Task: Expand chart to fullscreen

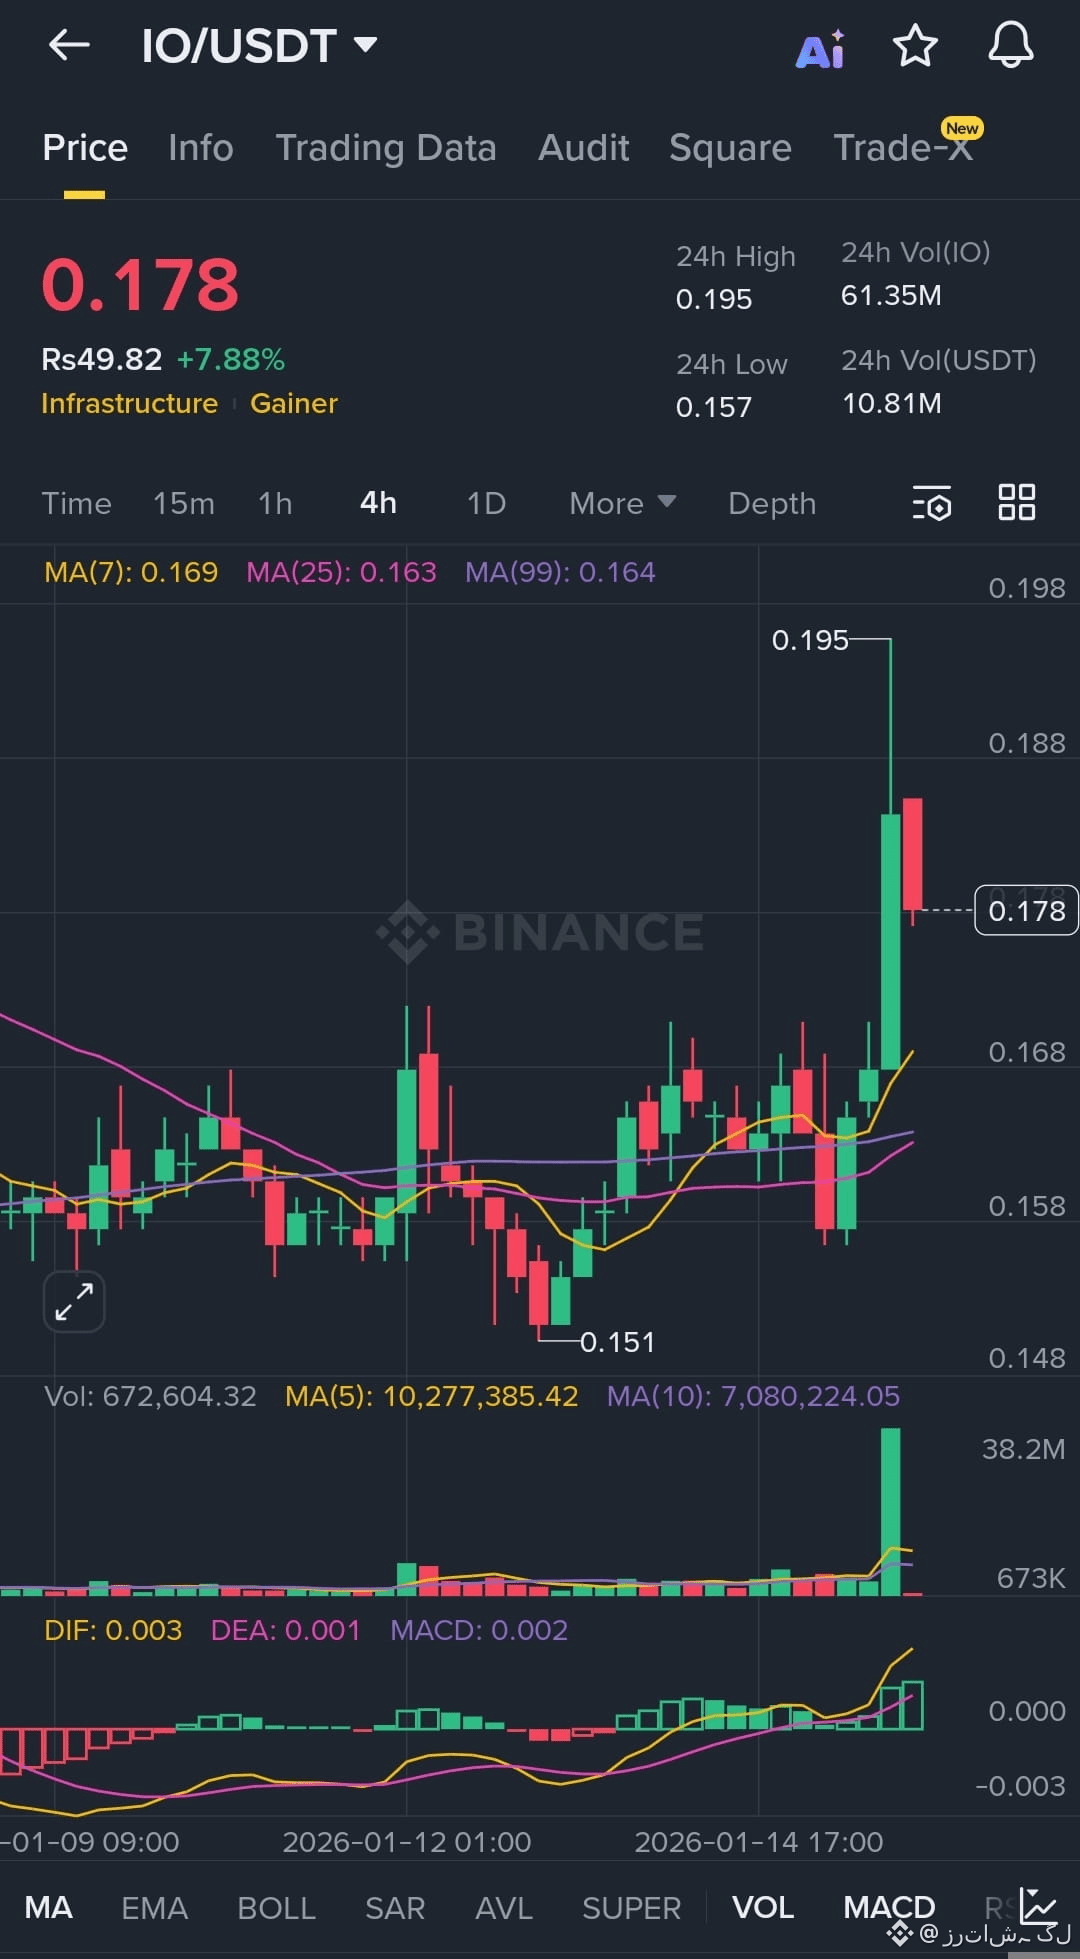Action: [74, 1302]
